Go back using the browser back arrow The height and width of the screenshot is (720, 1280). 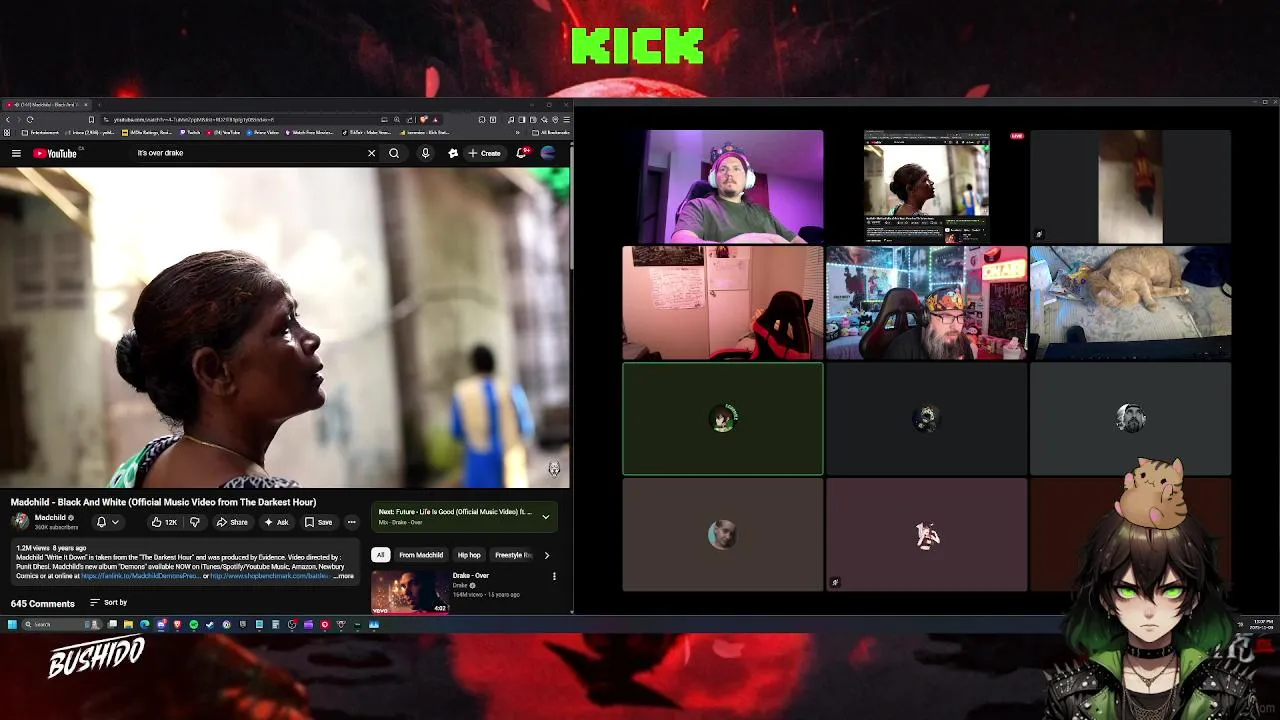click(7, 119)
